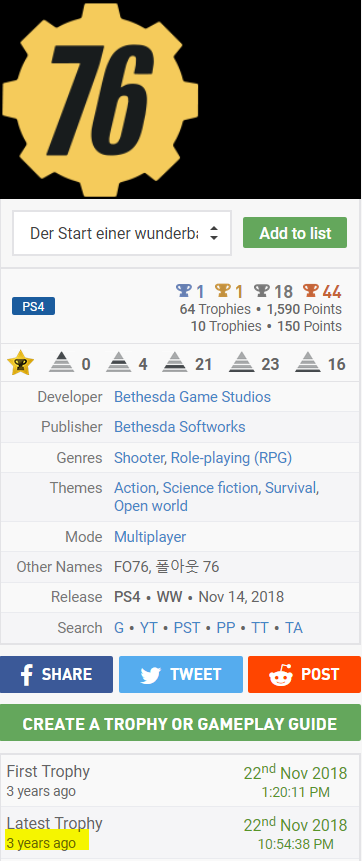Image resolution: width=362 pixels, height=861 pixels.
Task: Open the Role-playing (RPG) genre link
Action: [x=231, y=457]
